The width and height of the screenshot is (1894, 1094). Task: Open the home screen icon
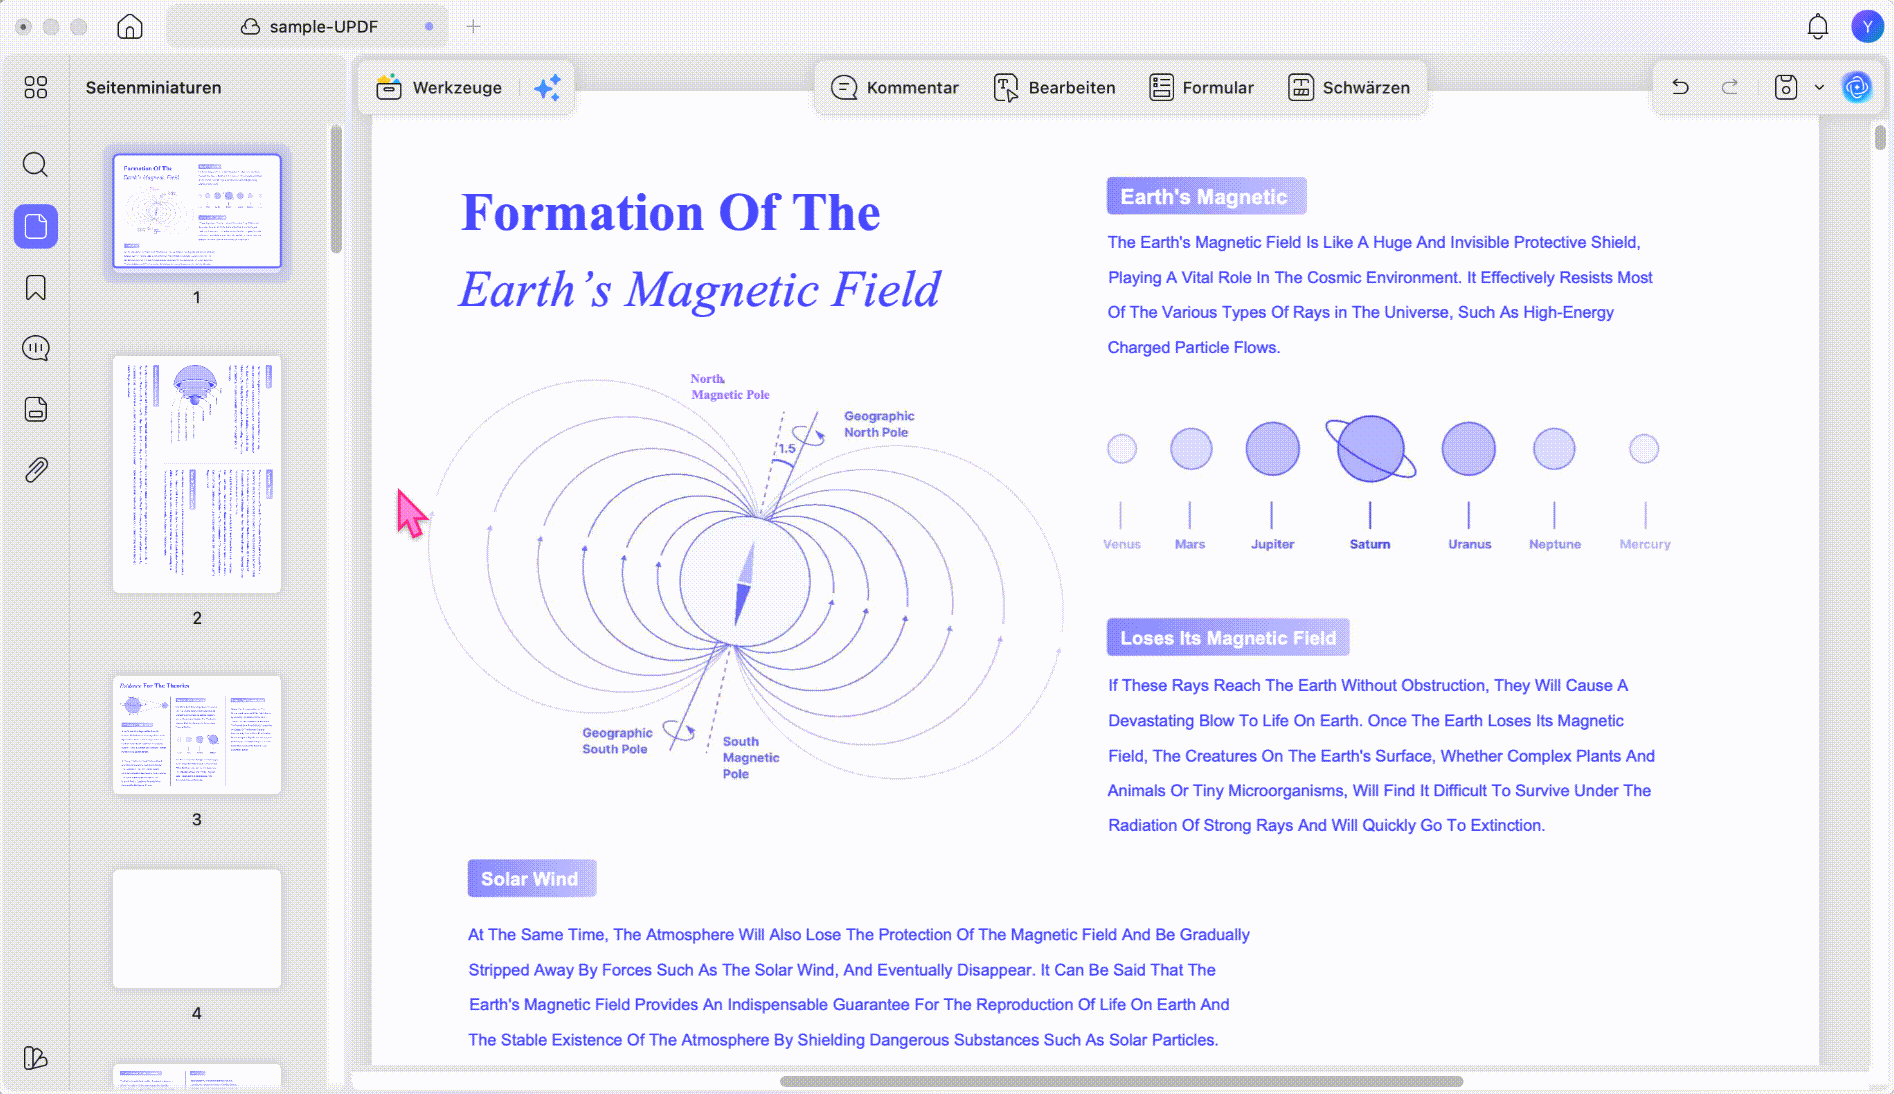[x=130, y=27]
